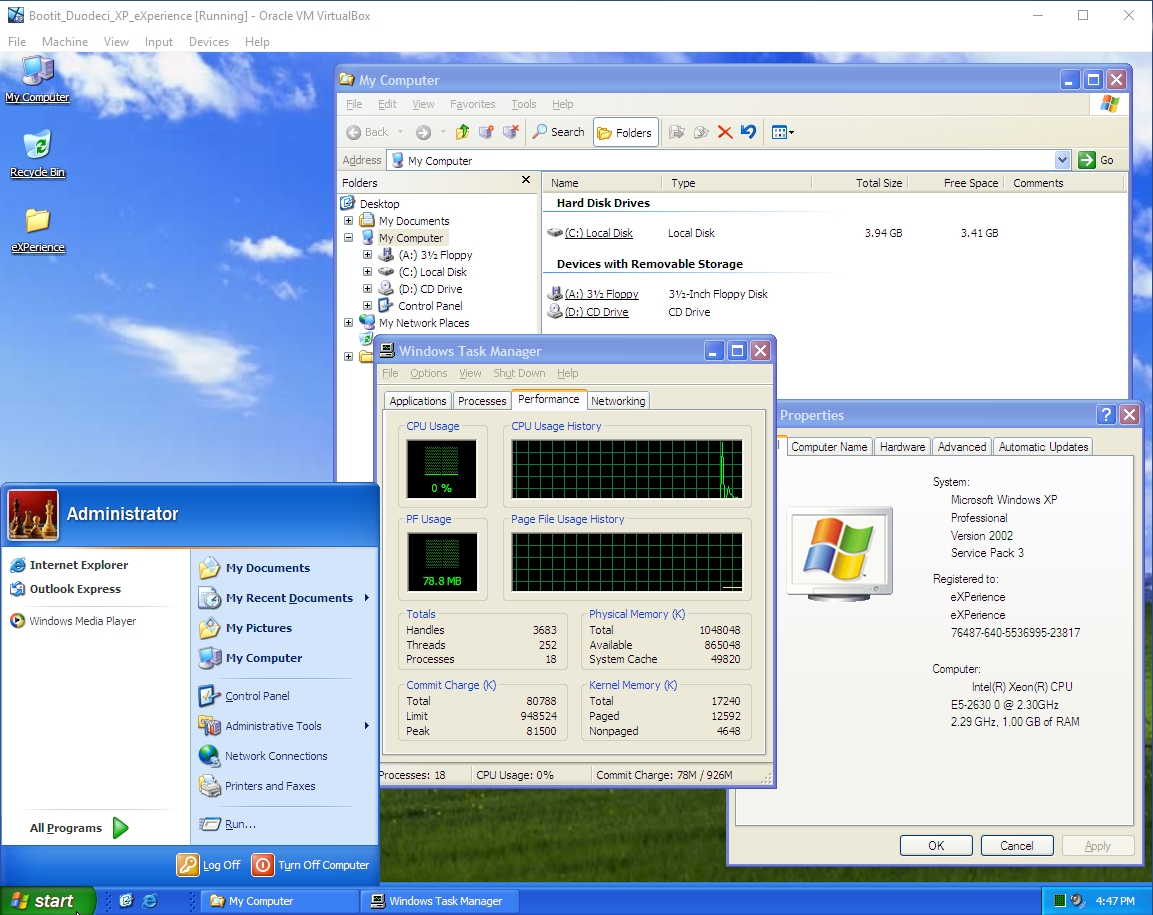Launch Windows Media Player from Start menu
This screenshot has width=1153, height=915.
74,621
